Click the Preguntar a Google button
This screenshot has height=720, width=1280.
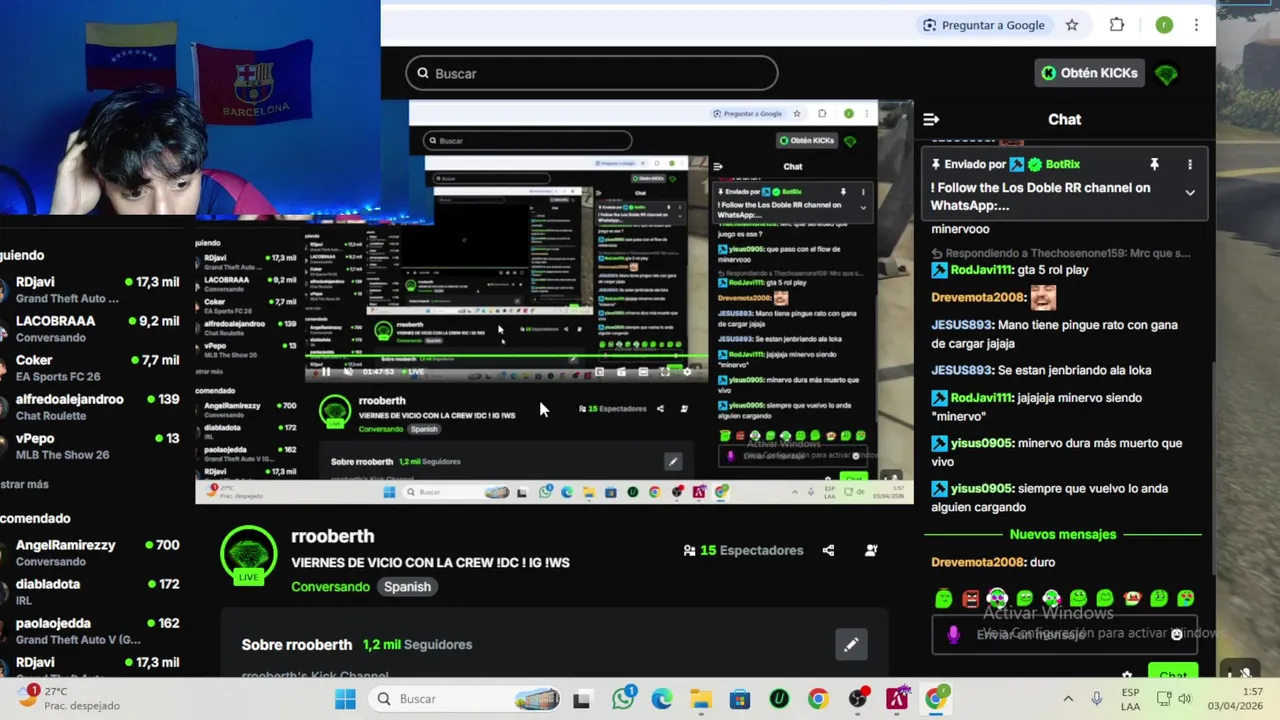[984, 25]
